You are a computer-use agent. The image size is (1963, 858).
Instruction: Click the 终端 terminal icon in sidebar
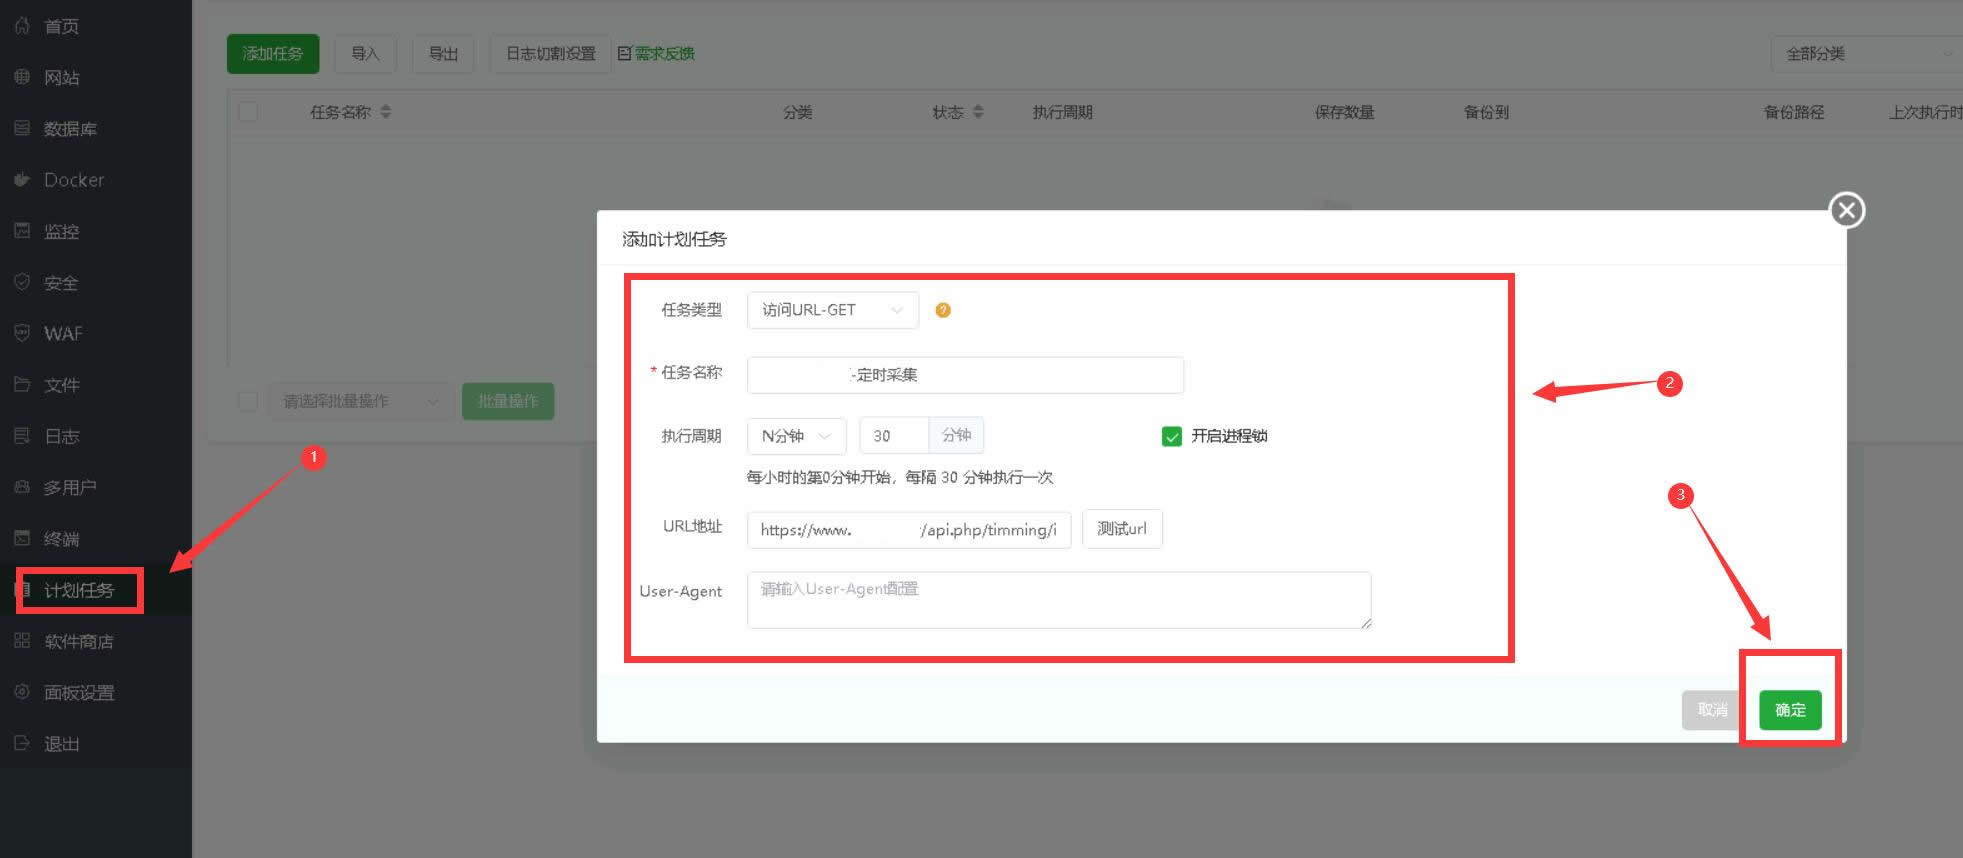coord(22,538)
